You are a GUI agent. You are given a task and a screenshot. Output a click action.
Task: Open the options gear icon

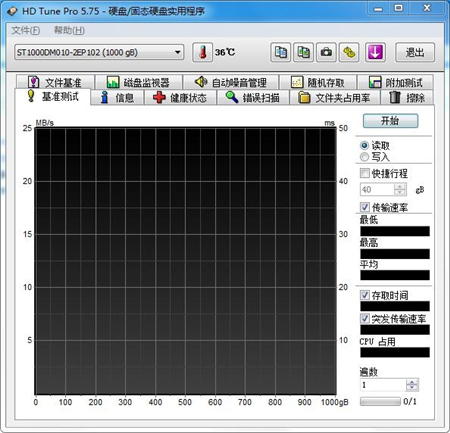349,52
